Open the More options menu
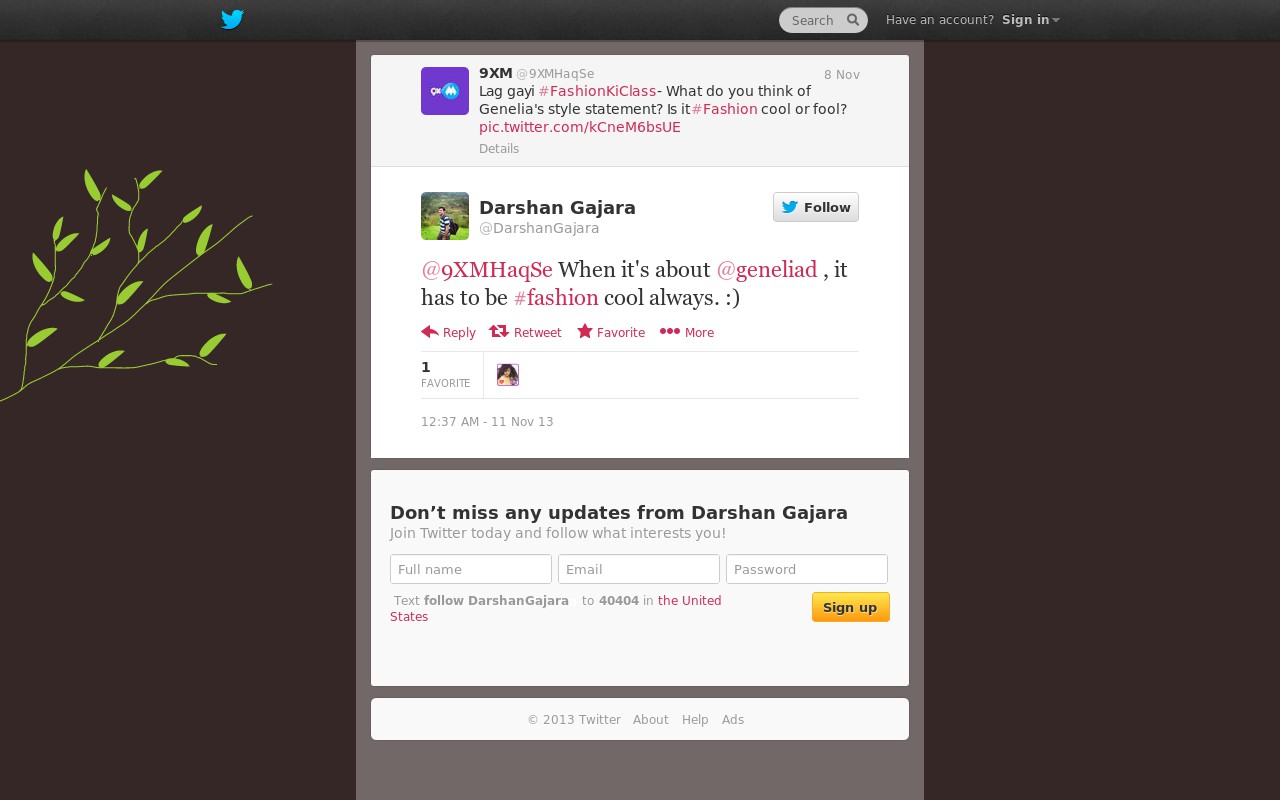This screenshot has height=800, width=1280. click(x=687, y=332)
